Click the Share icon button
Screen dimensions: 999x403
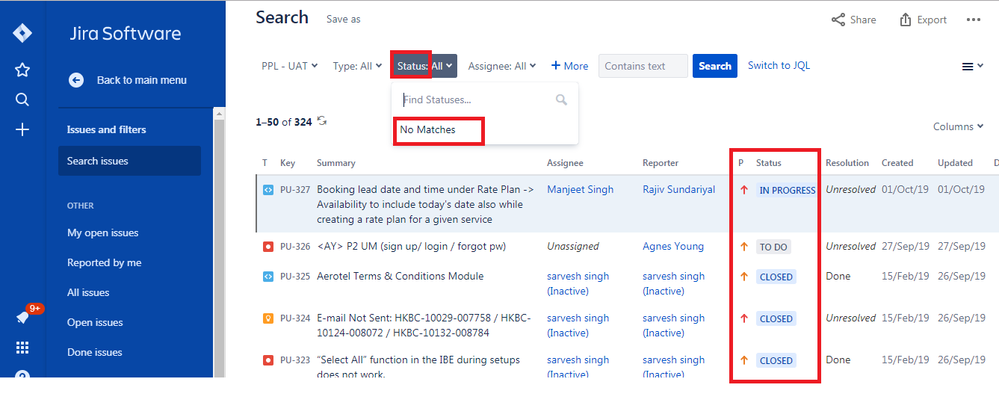click(854, 20)
